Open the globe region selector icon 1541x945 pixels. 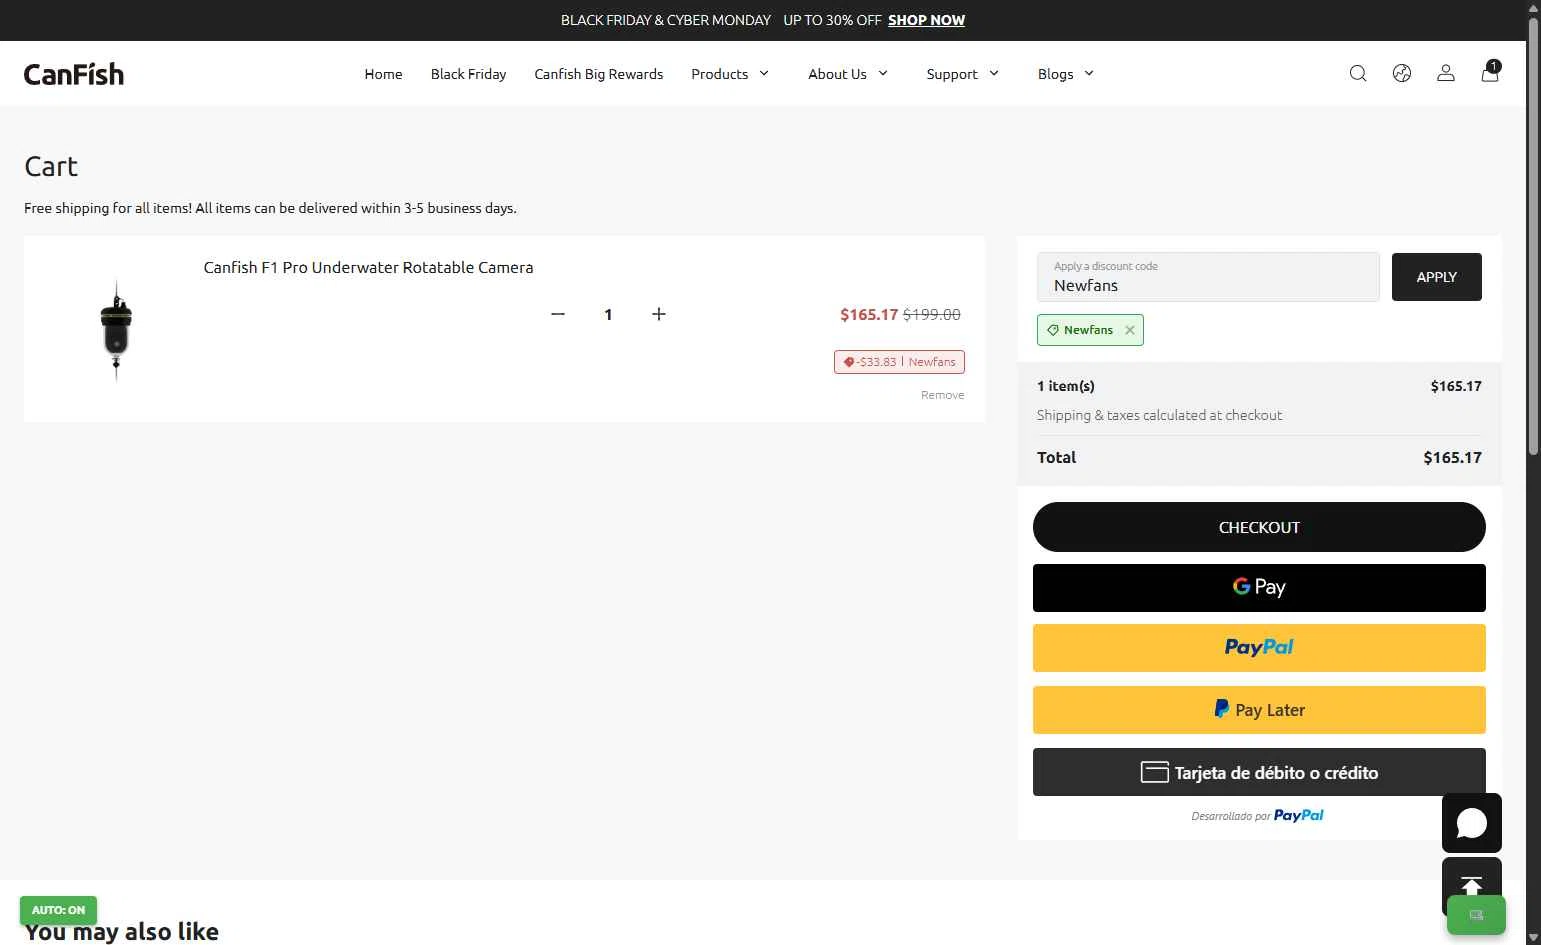coord(1402,73)
